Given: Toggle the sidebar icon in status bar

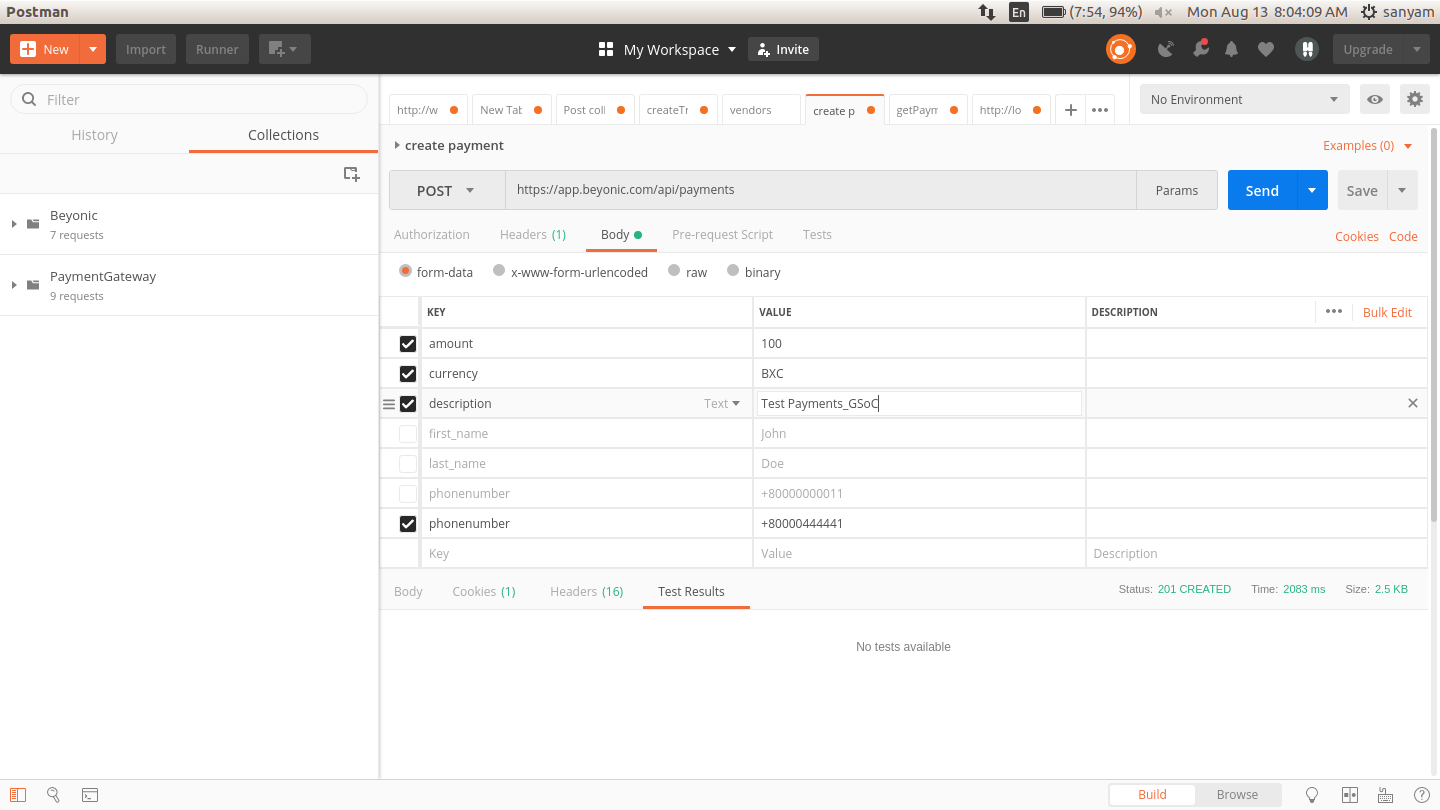Looking at the screenshot, I should [x=18, y=795].
